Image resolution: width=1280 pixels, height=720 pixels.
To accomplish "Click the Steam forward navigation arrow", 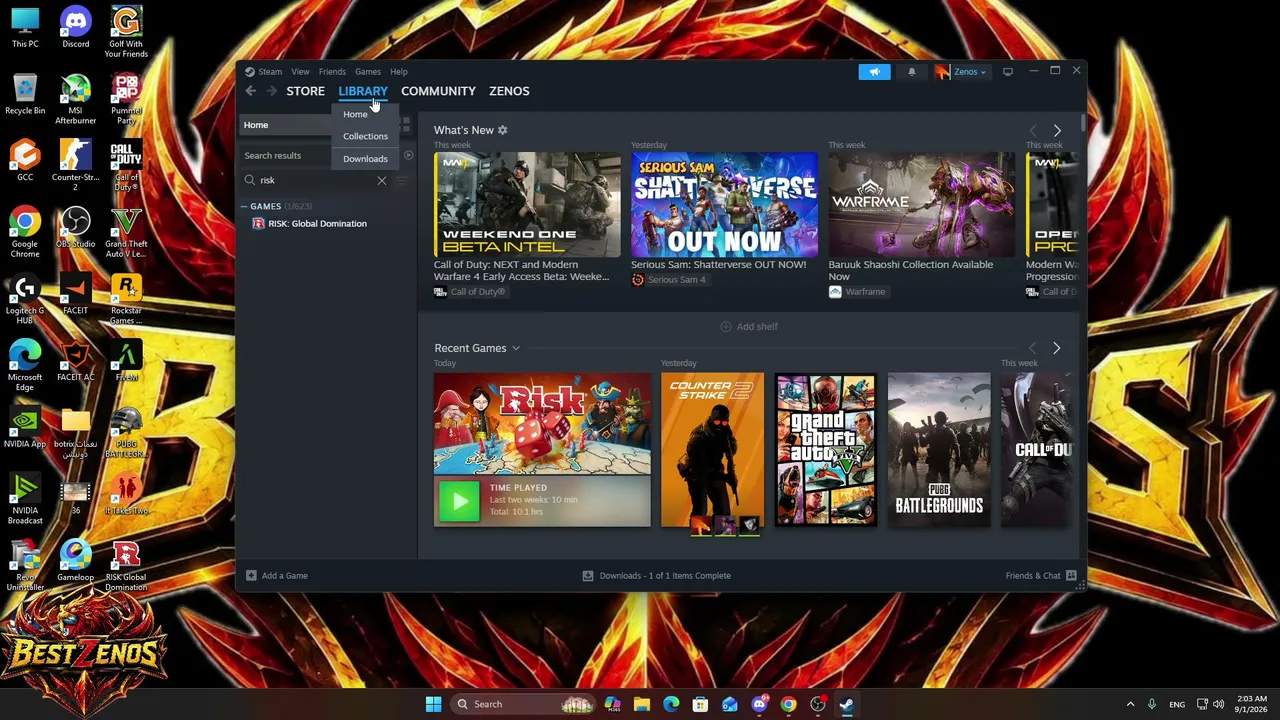I will click(x=271, y=91).
